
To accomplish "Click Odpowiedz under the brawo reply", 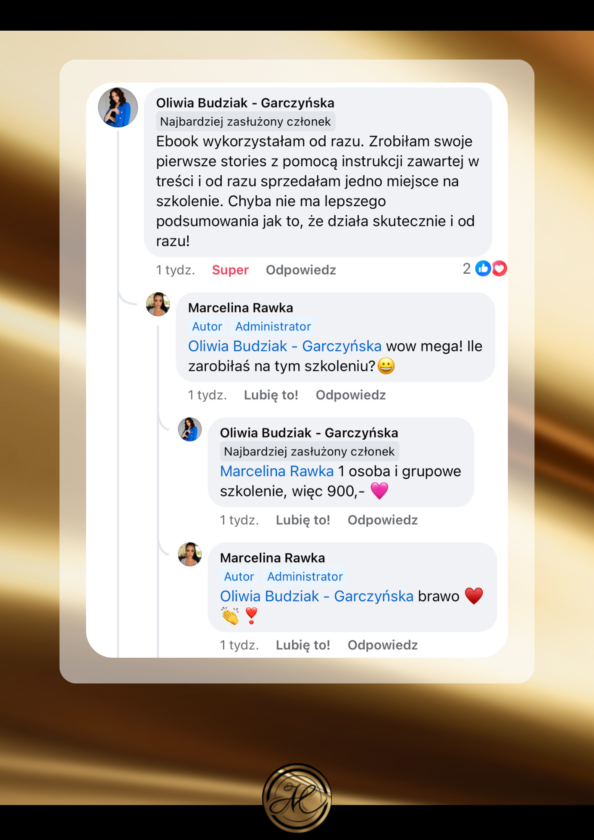I will (x=383, y=645).
